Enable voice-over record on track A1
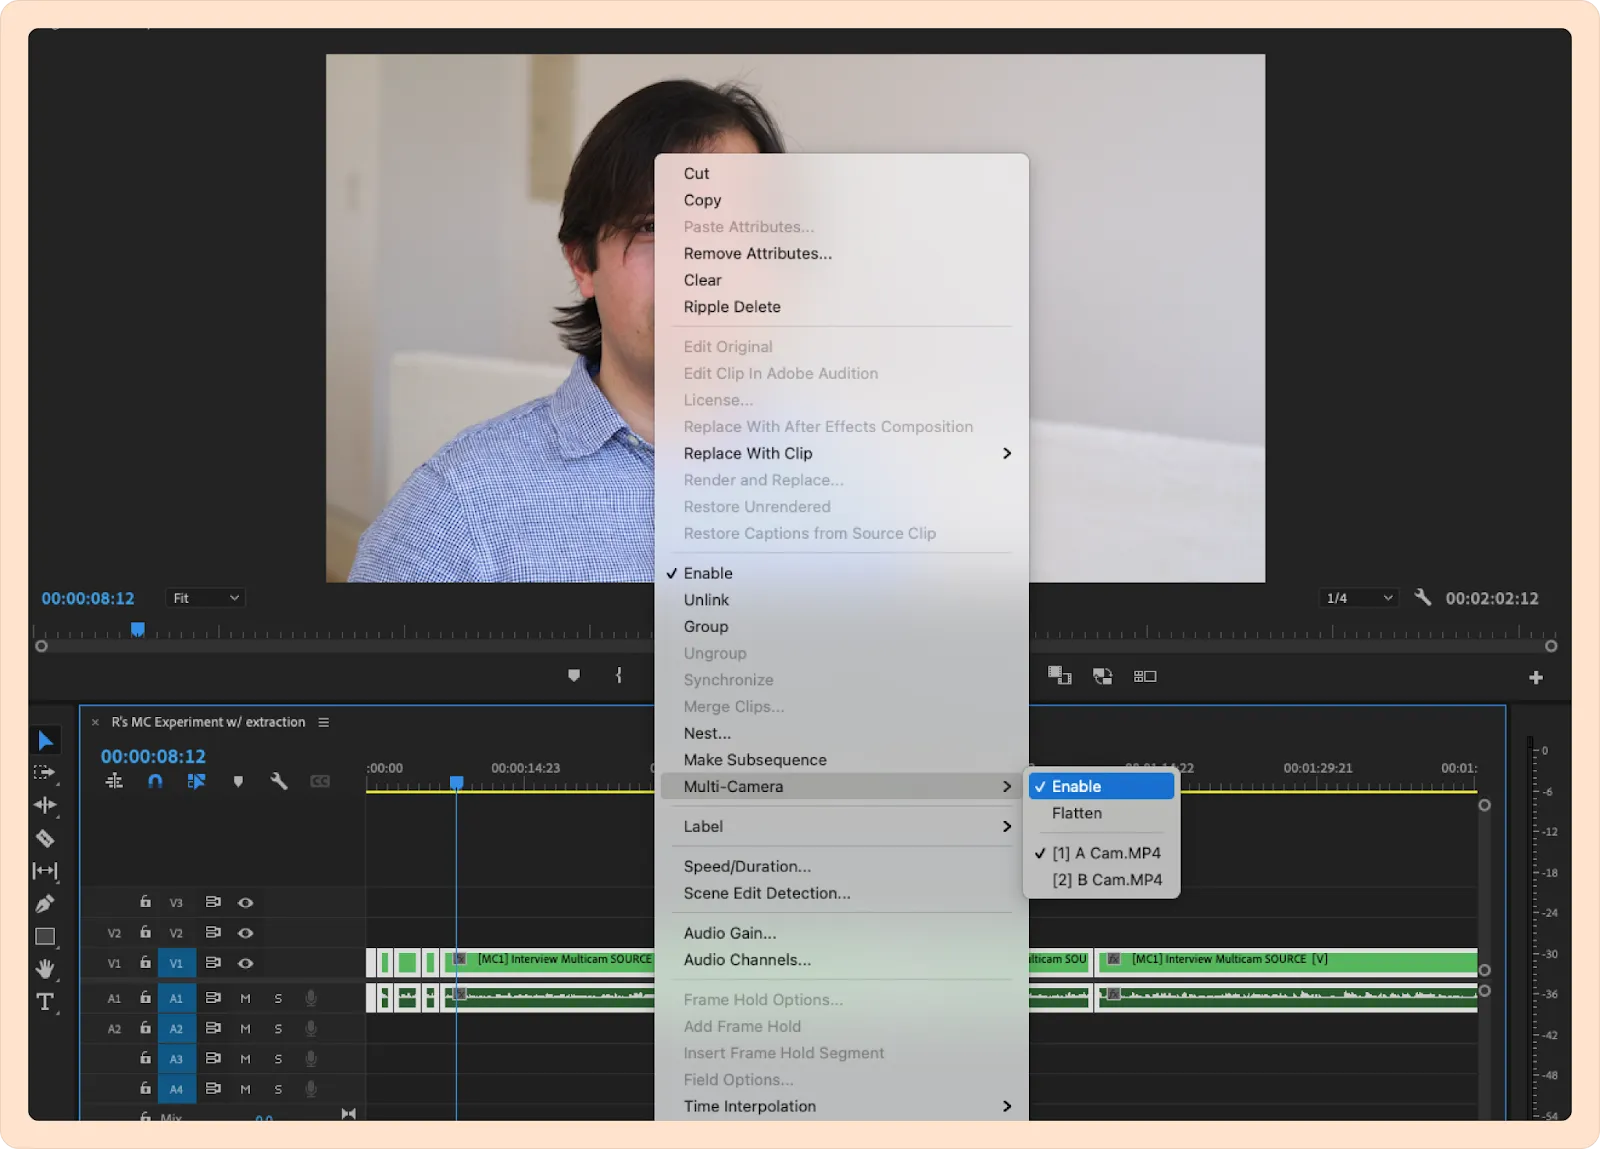1600x1149 pixels. coord(311,998)
